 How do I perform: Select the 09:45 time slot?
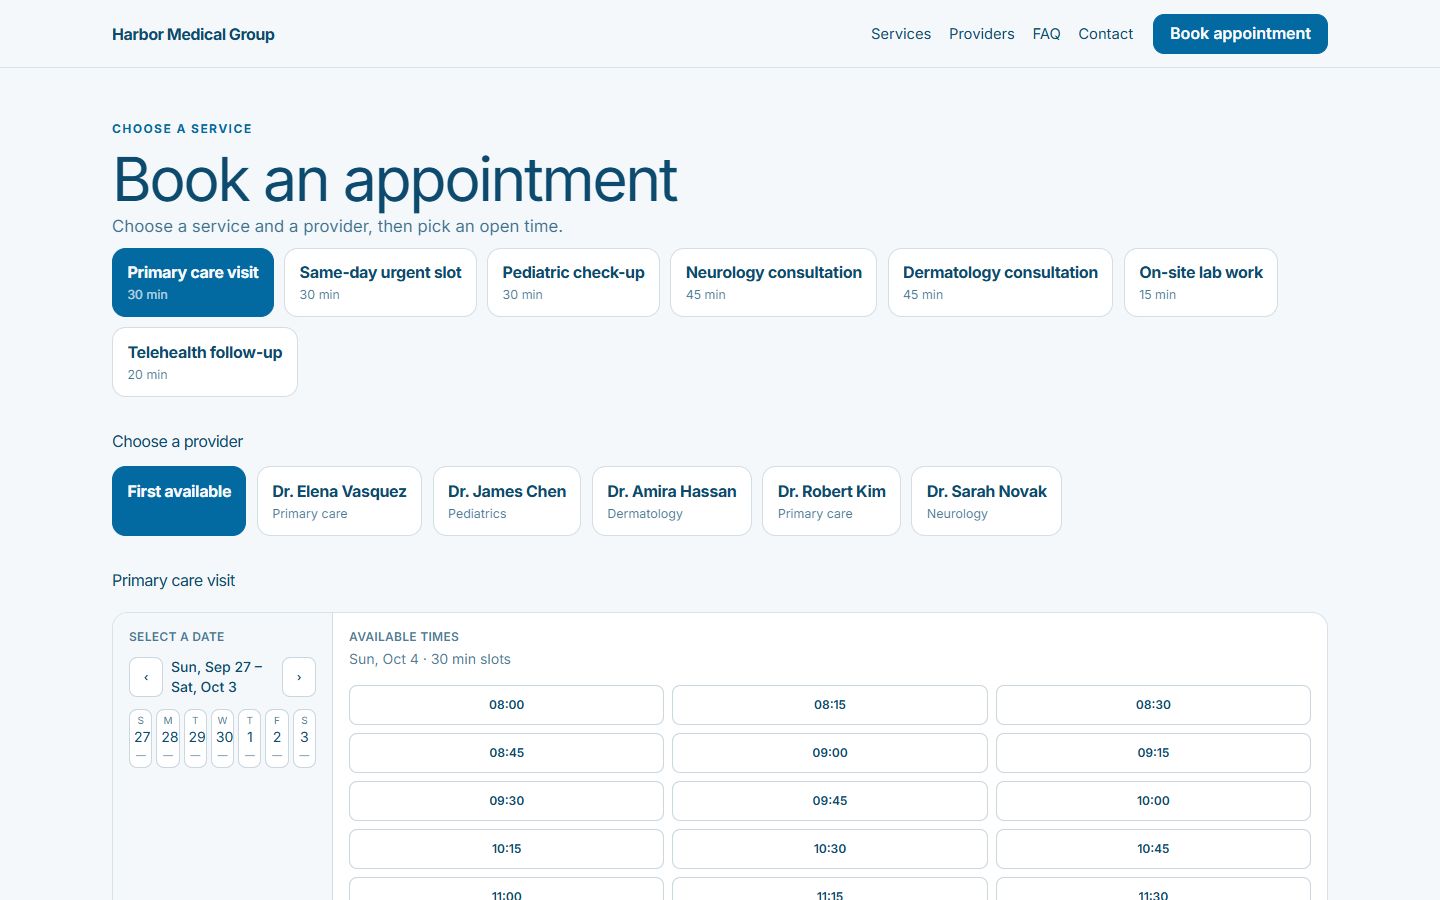pos(830,801)
